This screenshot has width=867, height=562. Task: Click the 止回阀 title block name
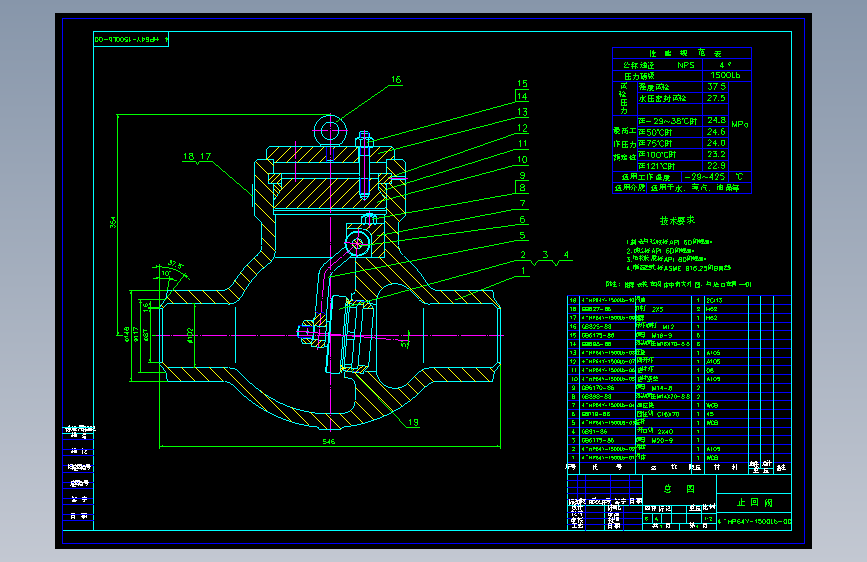(754, 502)
